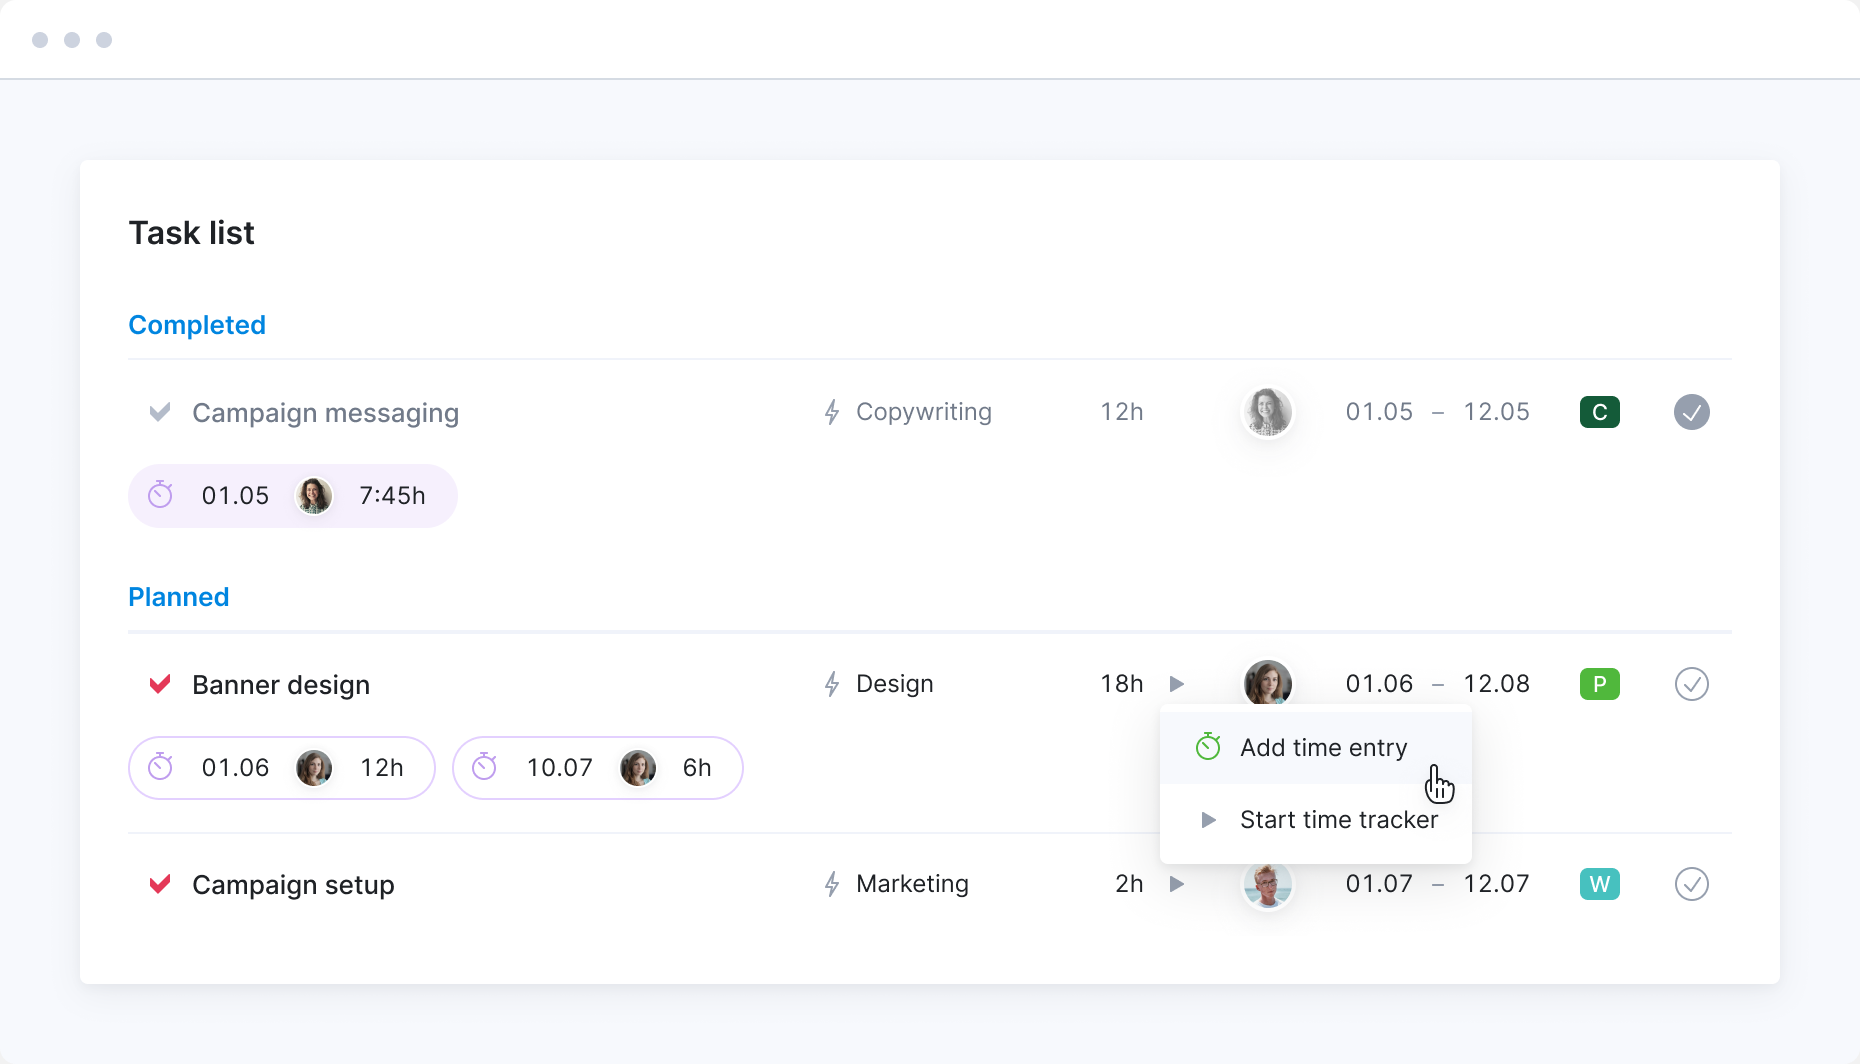Viewport: 1860px width, 1064px height.
Task: Open the Planned section heading
Action: (x=179, y=597)
